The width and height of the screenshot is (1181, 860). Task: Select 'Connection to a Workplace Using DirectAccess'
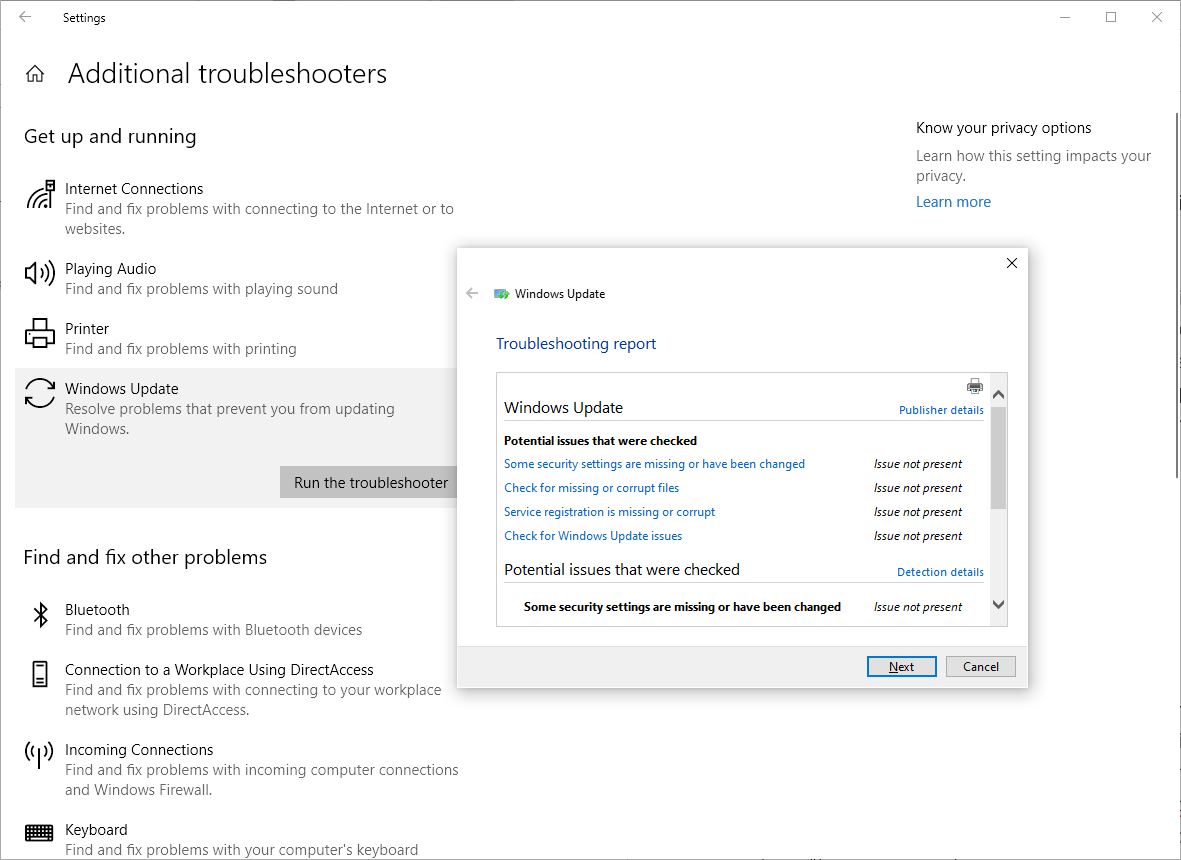(219, 669)
